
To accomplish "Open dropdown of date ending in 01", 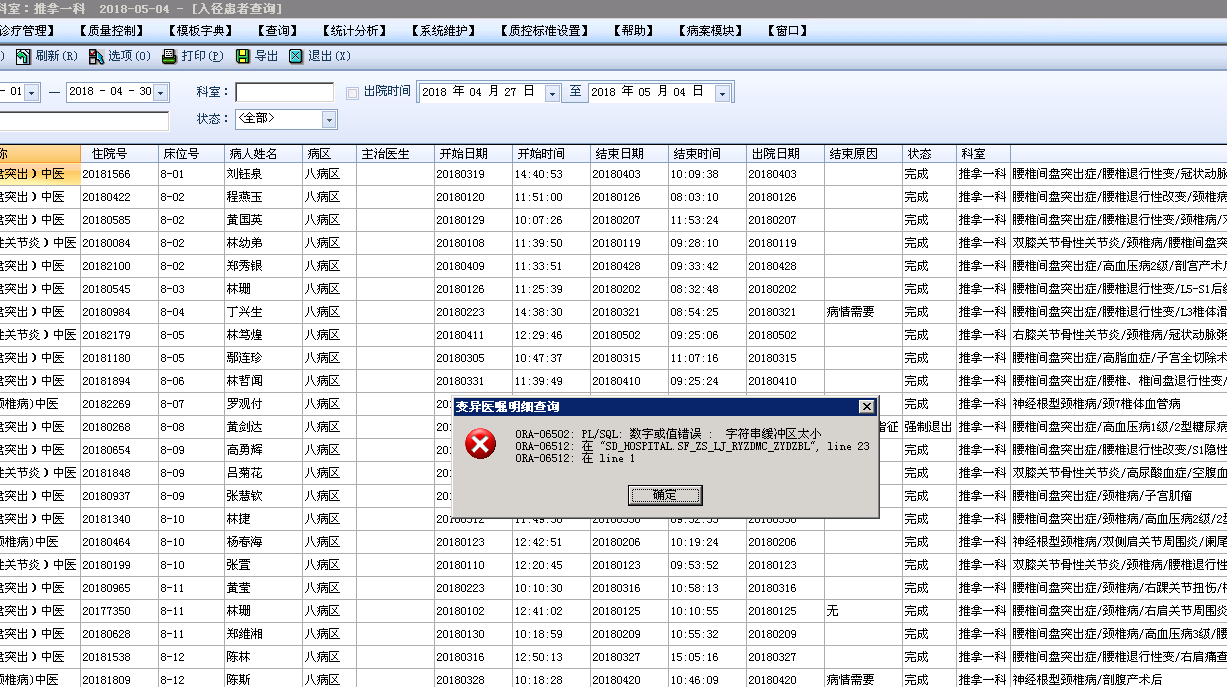I will point(32,93).
